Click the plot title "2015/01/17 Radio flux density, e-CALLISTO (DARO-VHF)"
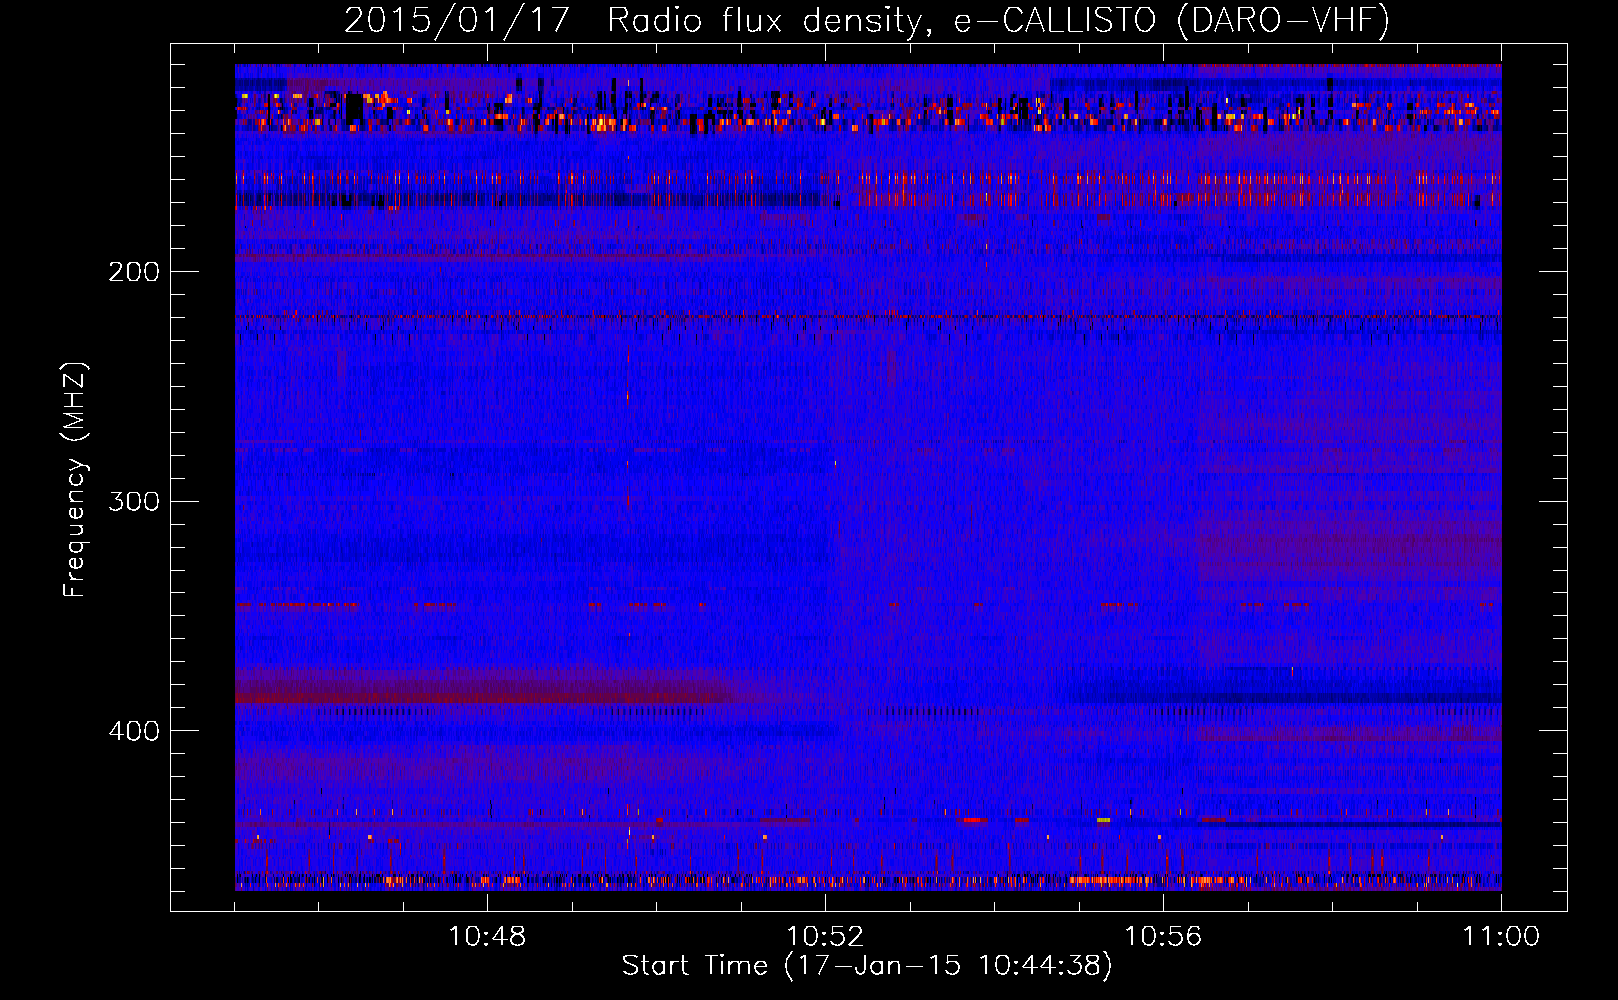 click(867, 20)
